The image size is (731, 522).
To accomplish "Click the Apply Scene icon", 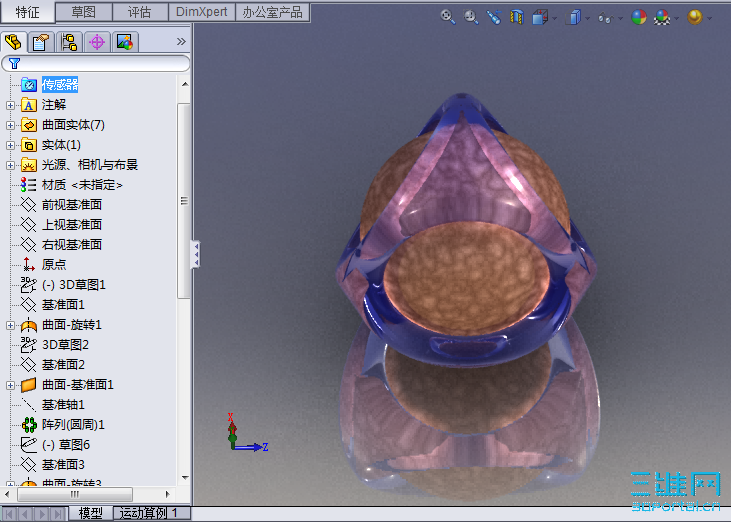I will pos(662,18).
